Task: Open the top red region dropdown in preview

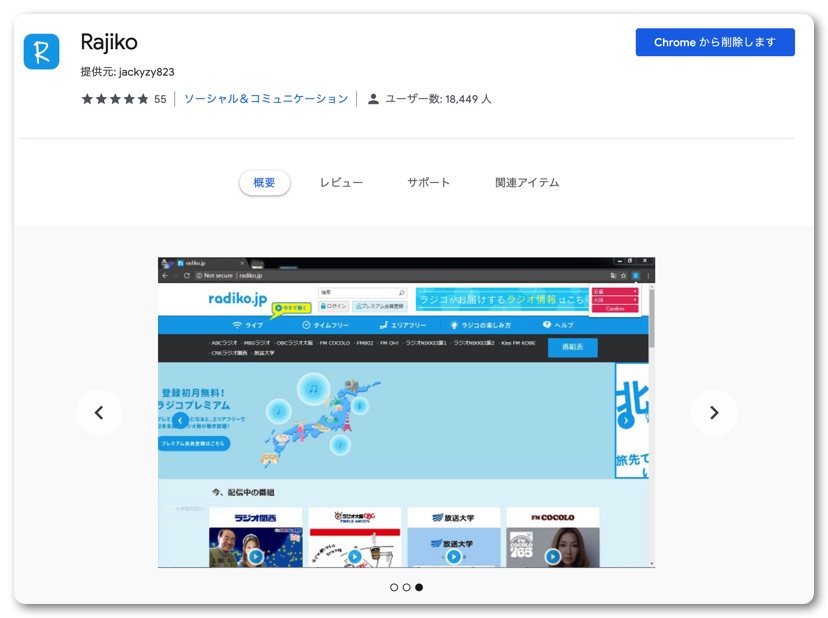Action: (614, 292)
